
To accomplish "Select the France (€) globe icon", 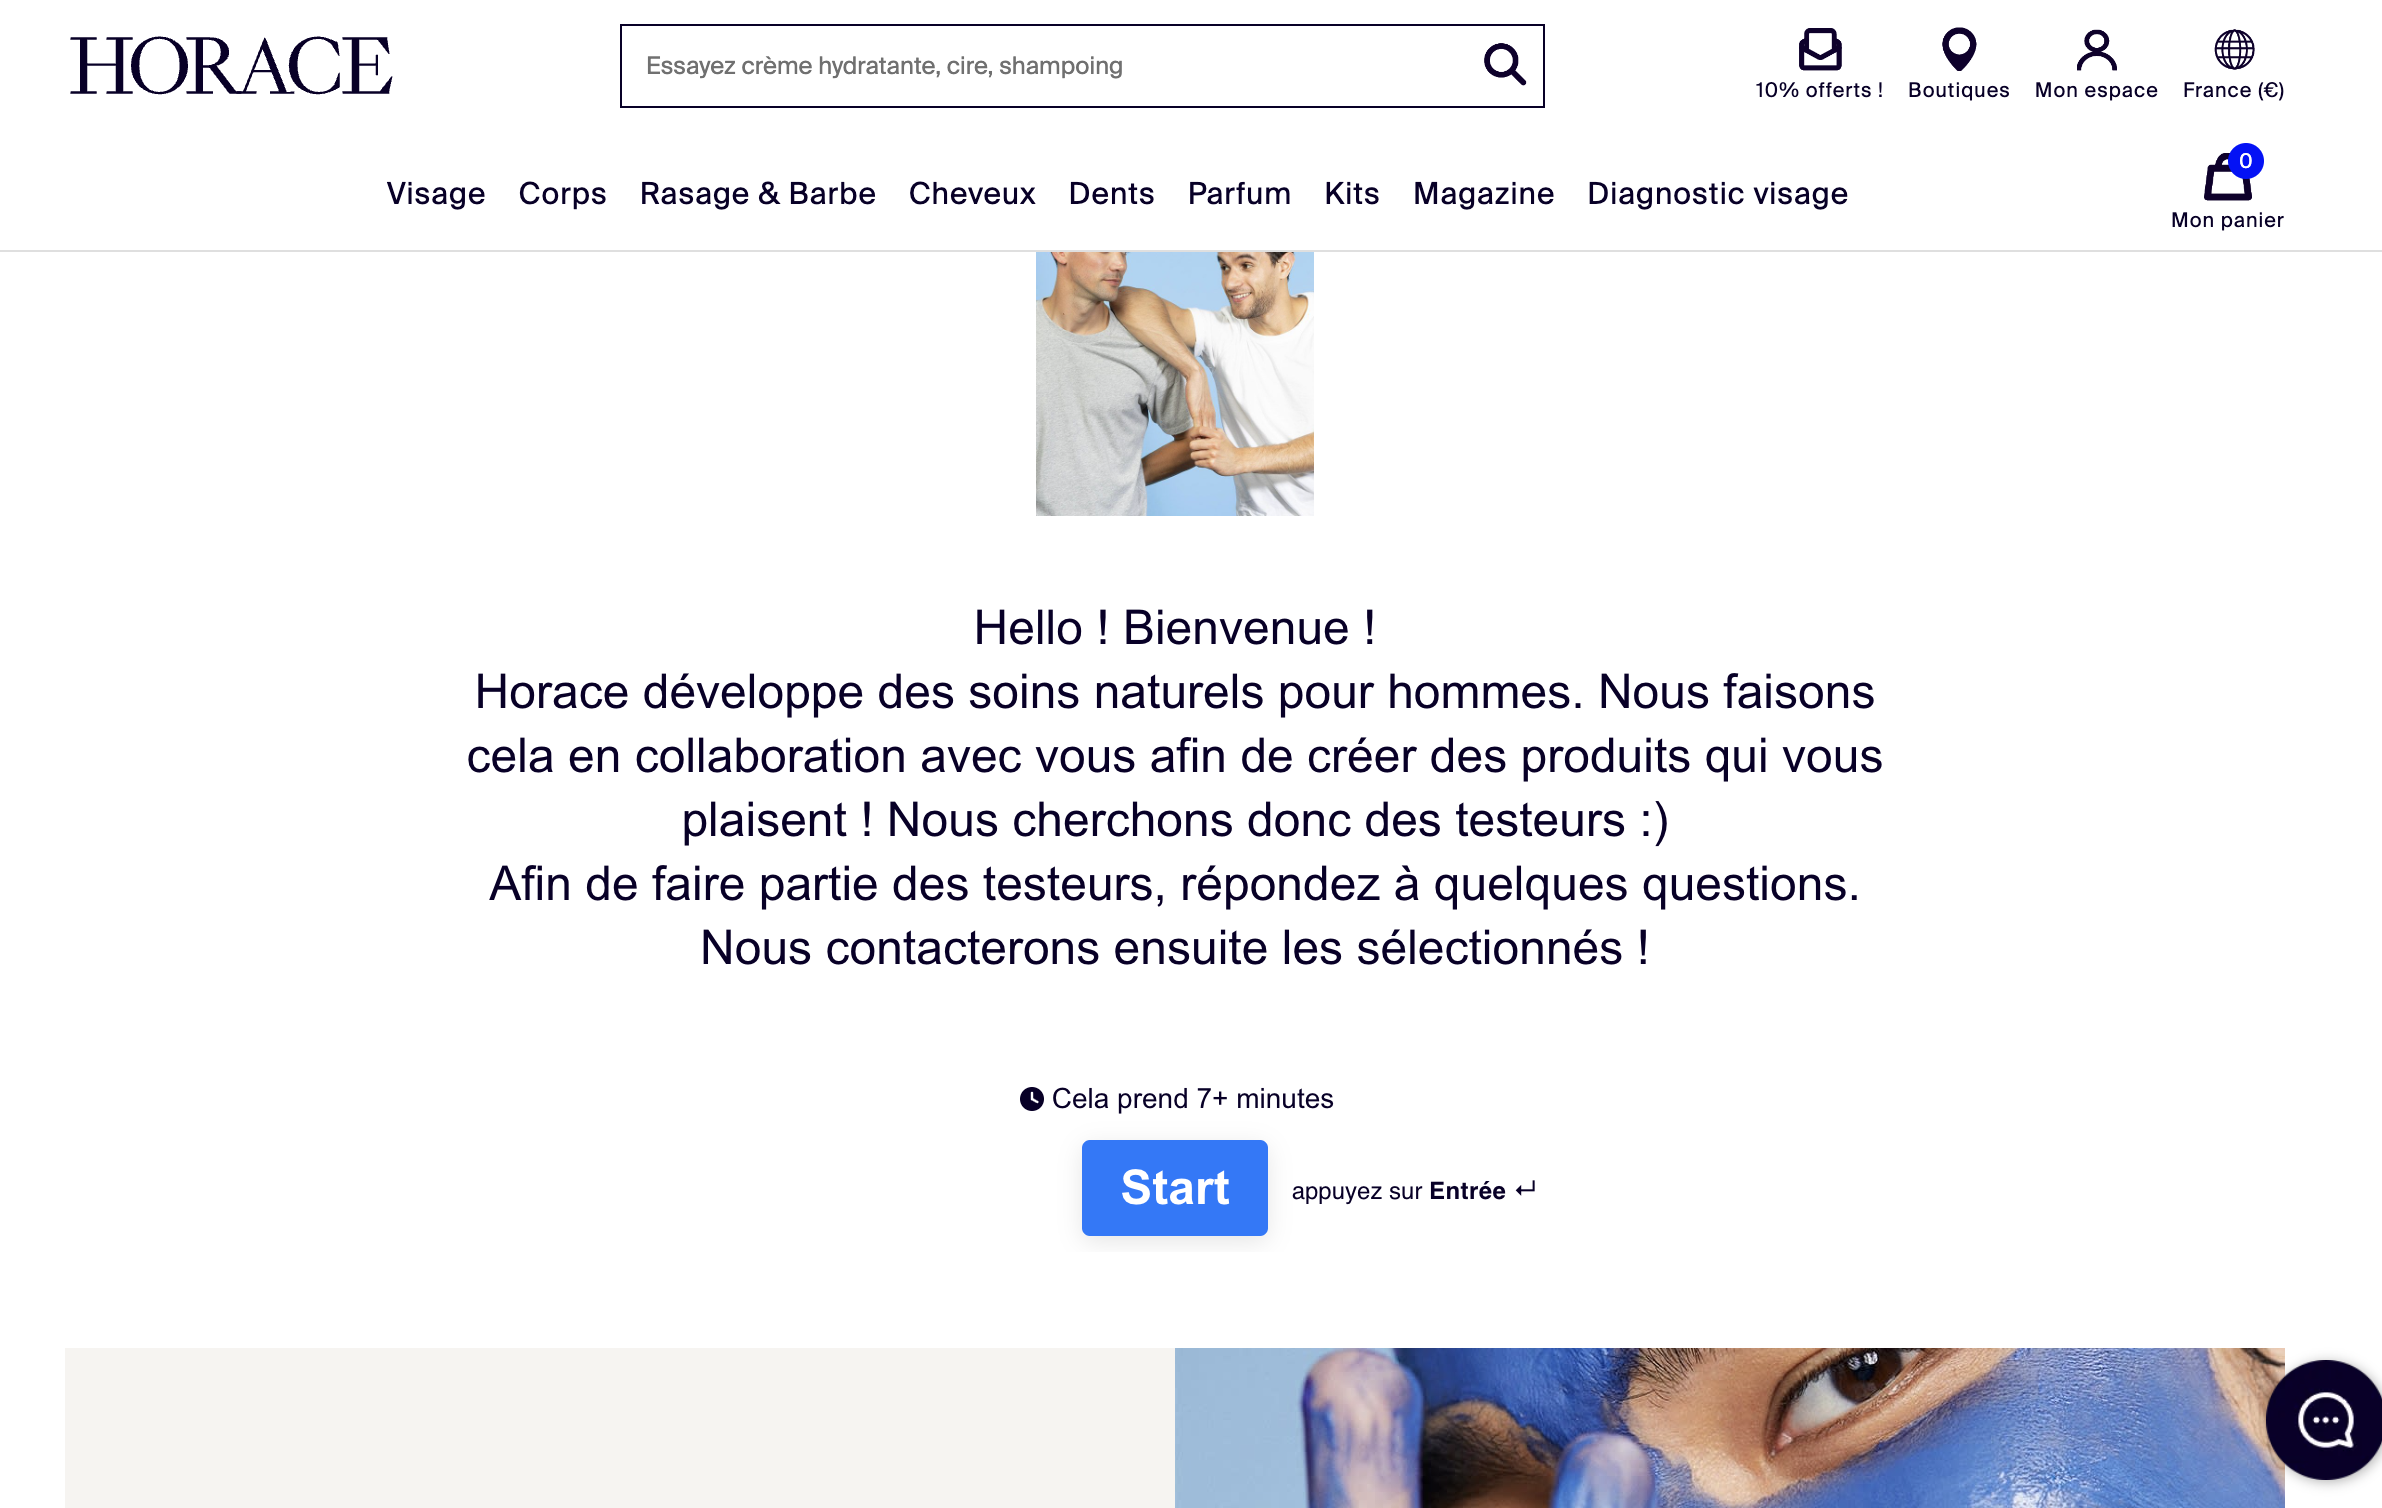I will (2233, 49).
